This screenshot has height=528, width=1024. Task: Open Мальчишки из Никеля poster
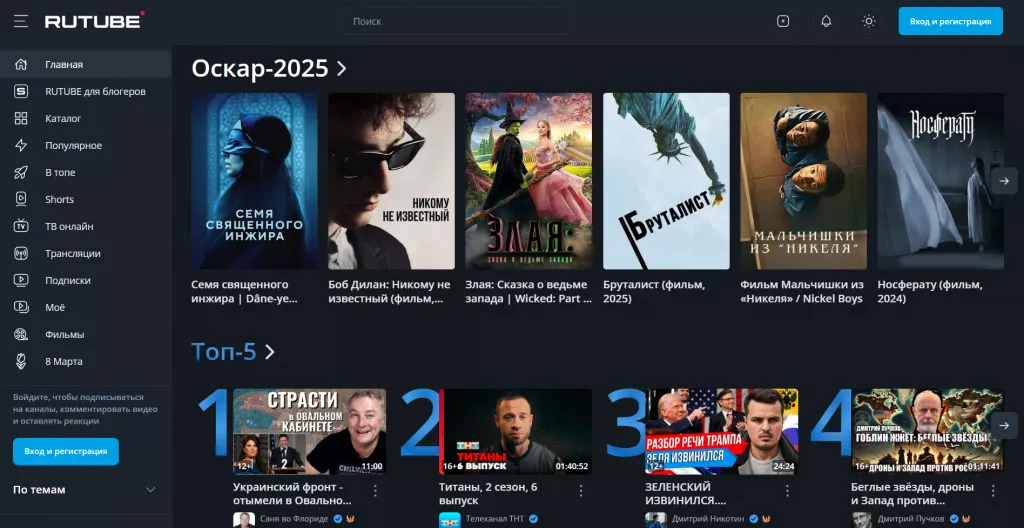pos(803,181)
